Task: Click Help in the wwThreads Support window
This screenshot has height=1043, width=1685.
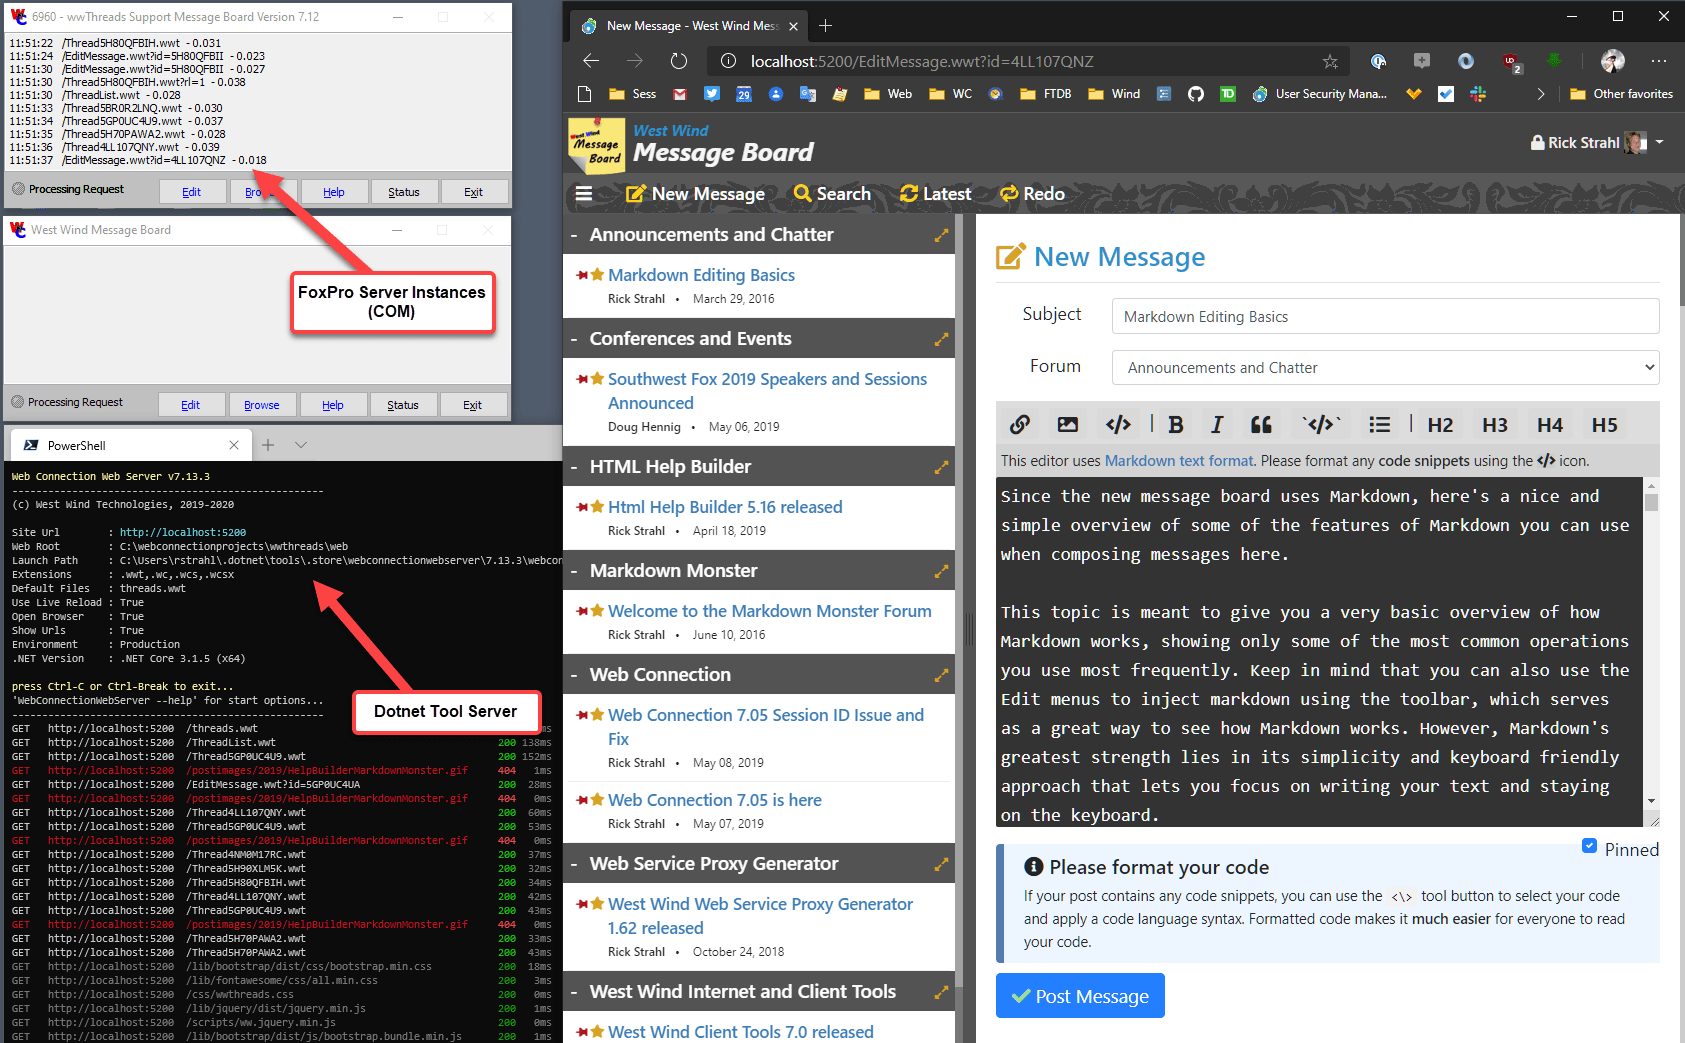Action: pyautogui.click(x=334, y=192)
